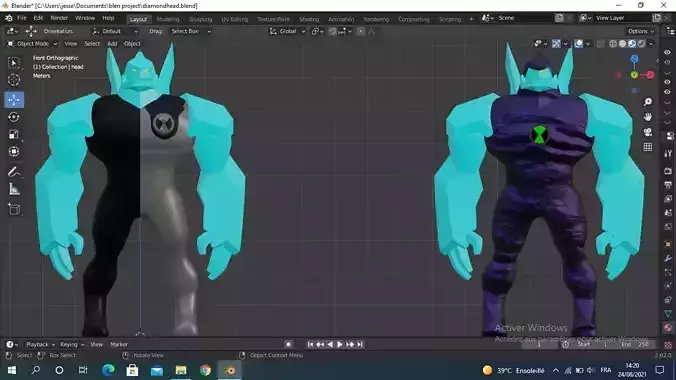Image resolution: width=676 pixels, height=380 pixels.
Task: Select the Add Cube tool
Action: coord(14,210)
